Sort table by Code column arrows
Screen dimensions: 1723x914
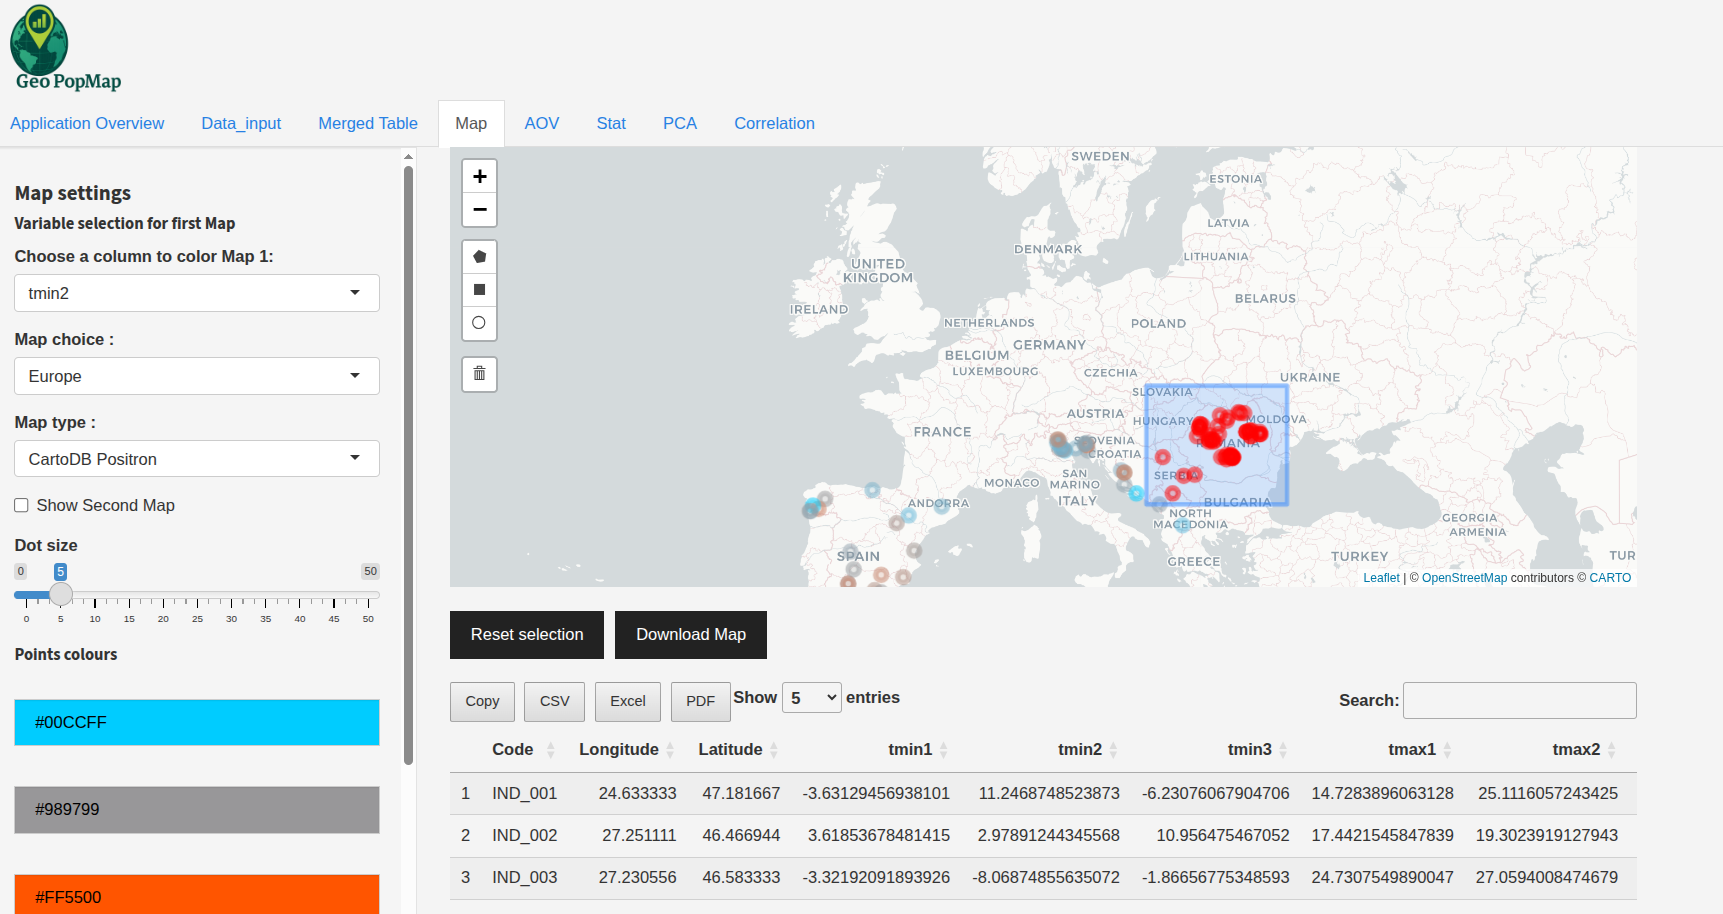[x=550, y=750]
